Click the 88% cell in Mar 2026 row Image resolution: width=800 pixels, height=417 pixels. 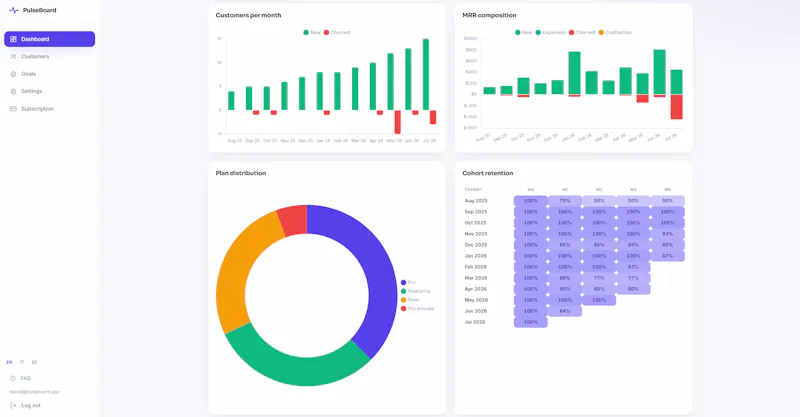565,278
